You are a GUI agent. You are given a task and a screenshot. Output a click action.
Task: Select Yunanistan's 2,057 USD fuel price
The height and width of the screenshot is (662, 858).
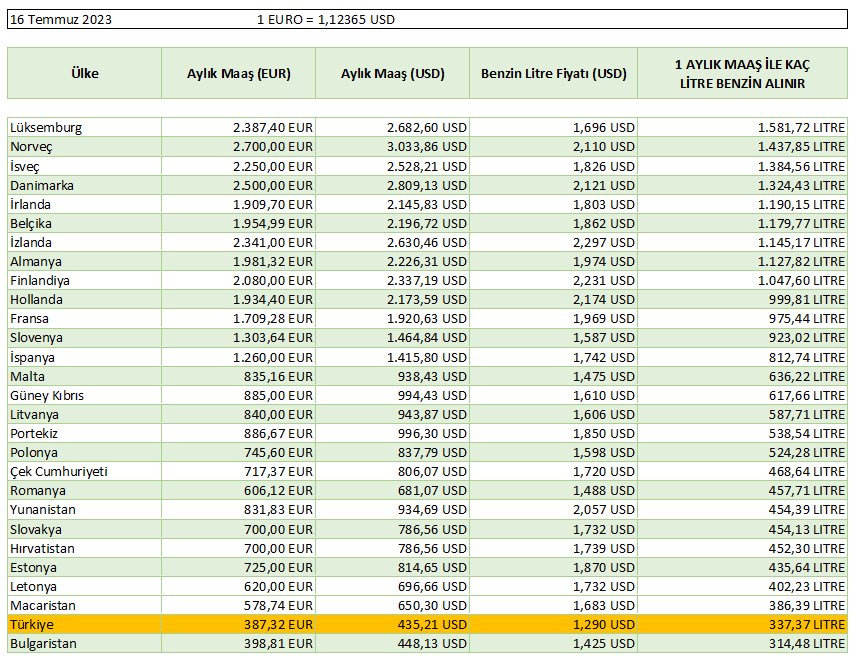(553, 510)
